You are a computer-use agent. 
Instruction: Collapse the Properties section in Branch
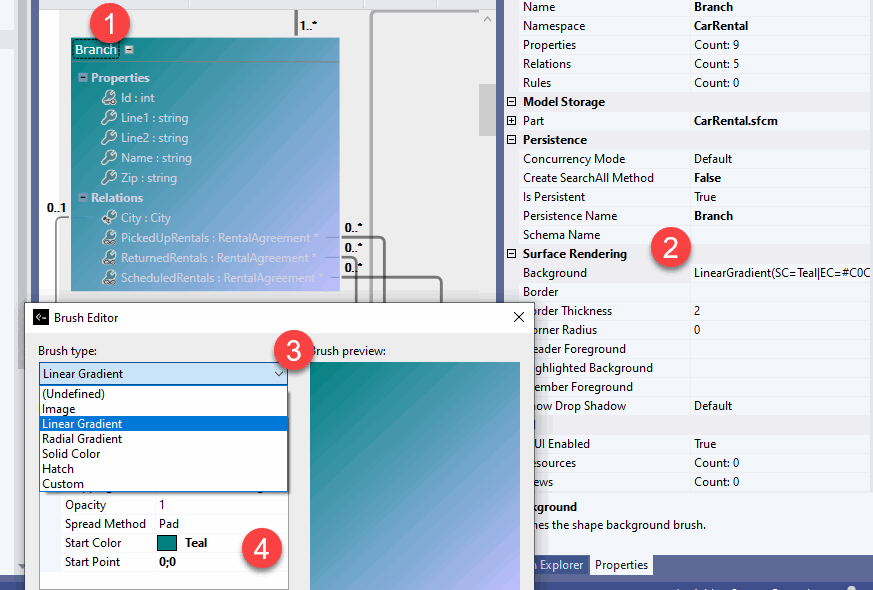pos(83,78)
